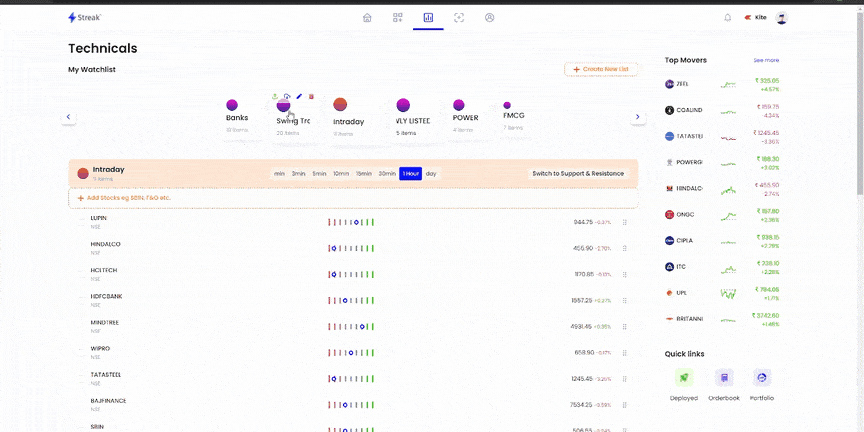Click the ONGC logo in Top Movers
The height and width of the screenshot is (432, 864).
point(669,214)
